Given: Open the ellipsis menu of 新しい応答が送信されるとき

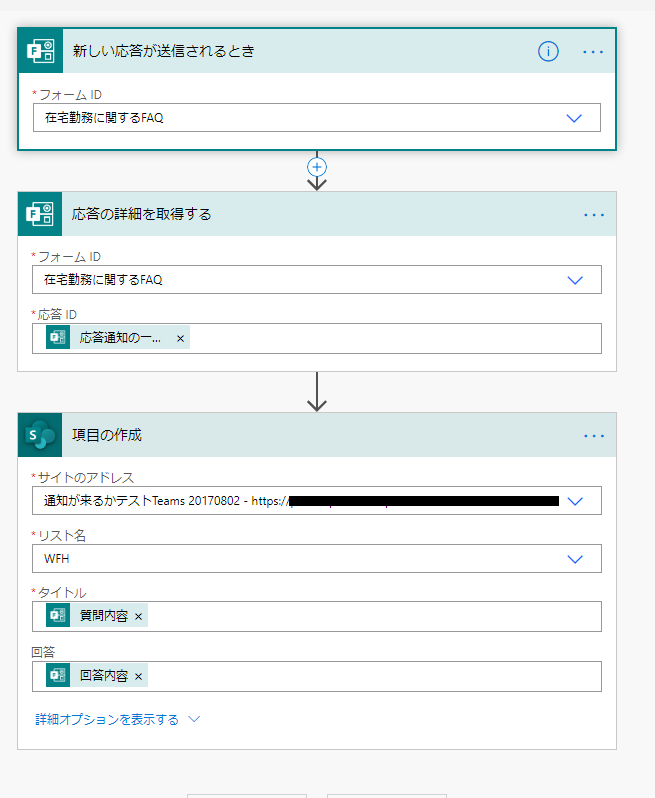Looking at the screenshot, I should (593, 52).
